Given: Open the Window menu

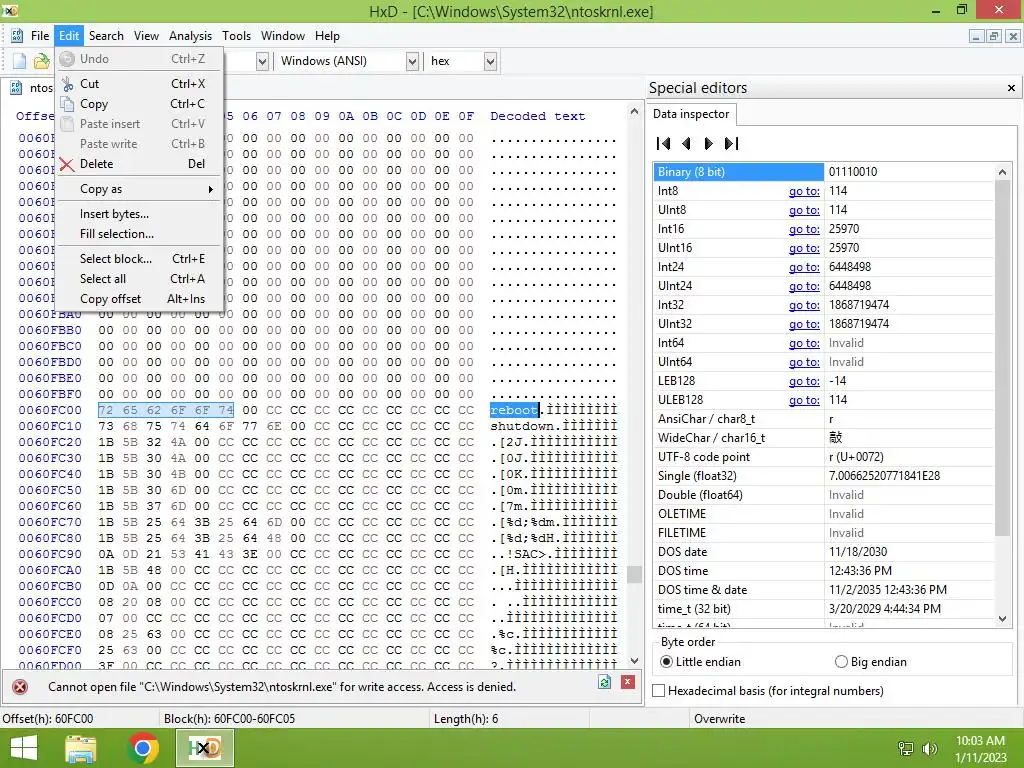Looking at the screenshot, I should click(283, 36).
